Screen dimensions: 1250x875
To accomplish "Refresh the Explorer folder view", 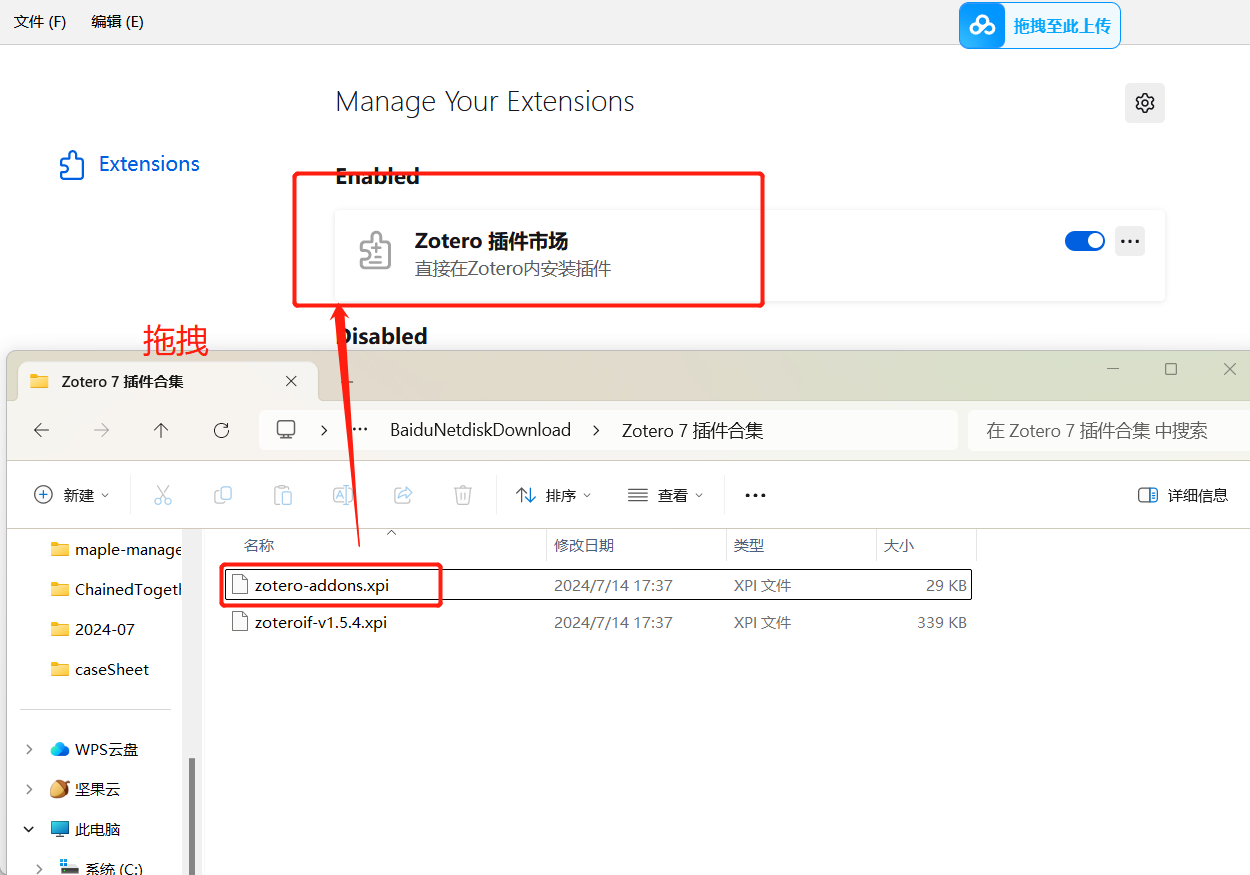I will [222, 430].
